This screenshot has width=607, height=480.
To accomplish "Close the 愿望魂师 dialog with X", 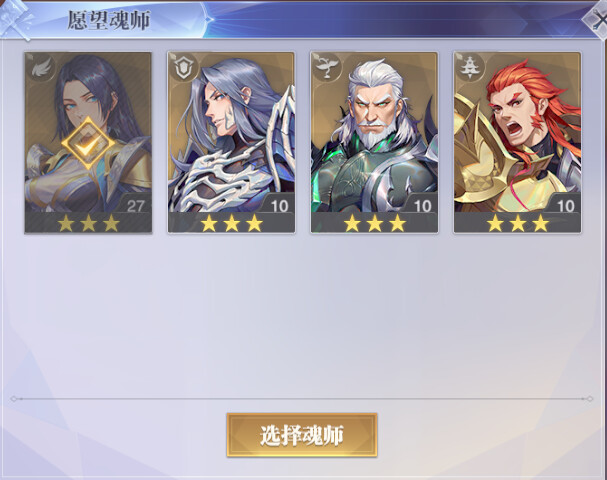I will [598, 20].
